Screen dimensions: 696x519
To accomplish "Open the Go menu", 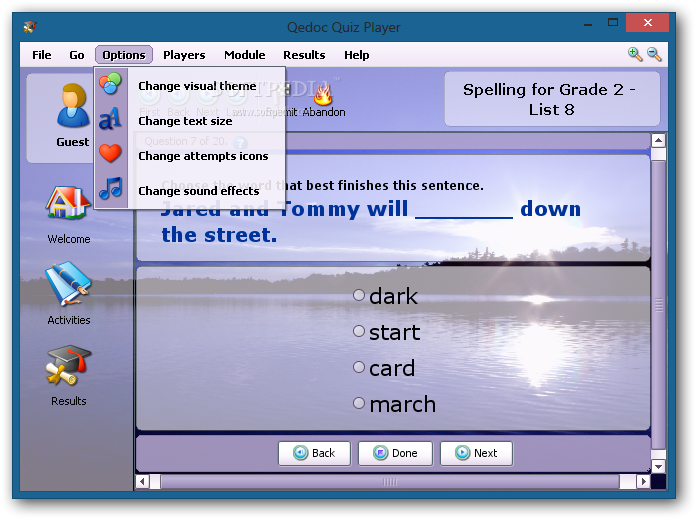I will [x=77, y=55].
